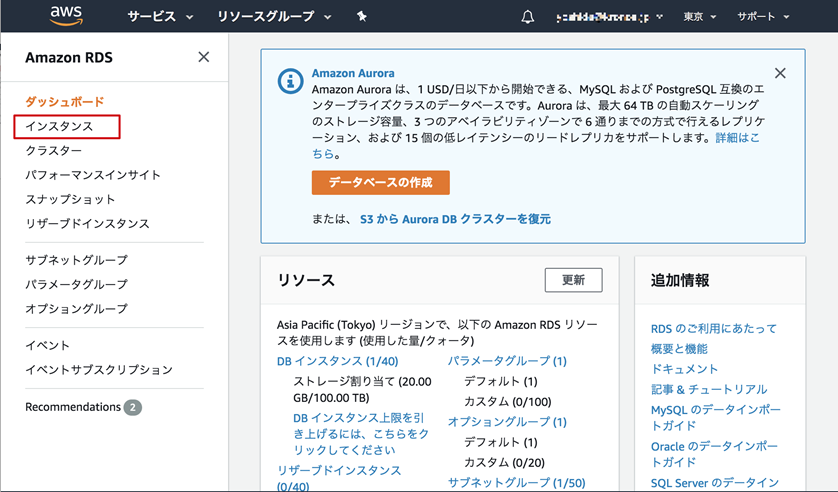Click the AWS logo home icon
This screenshot has width=838, height=492.
[69, 17]
